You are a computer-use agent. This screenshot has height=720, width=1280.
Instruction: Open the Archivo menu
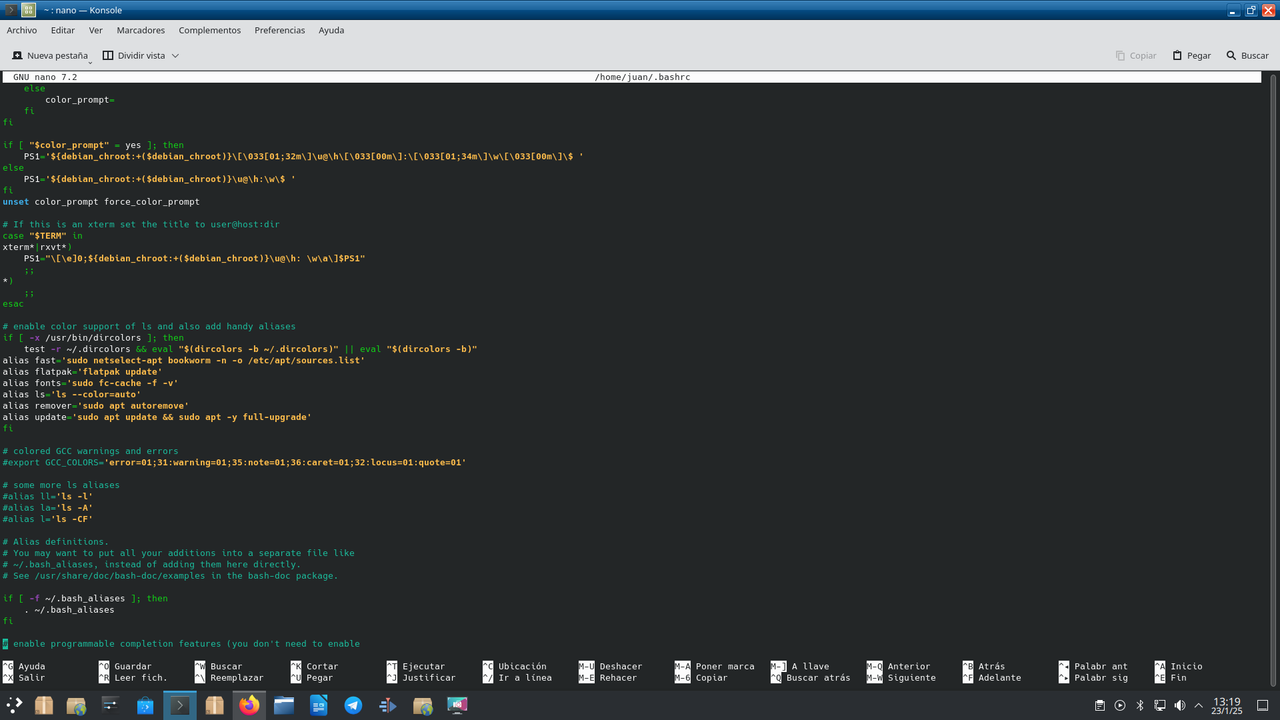tap(22, 30)
